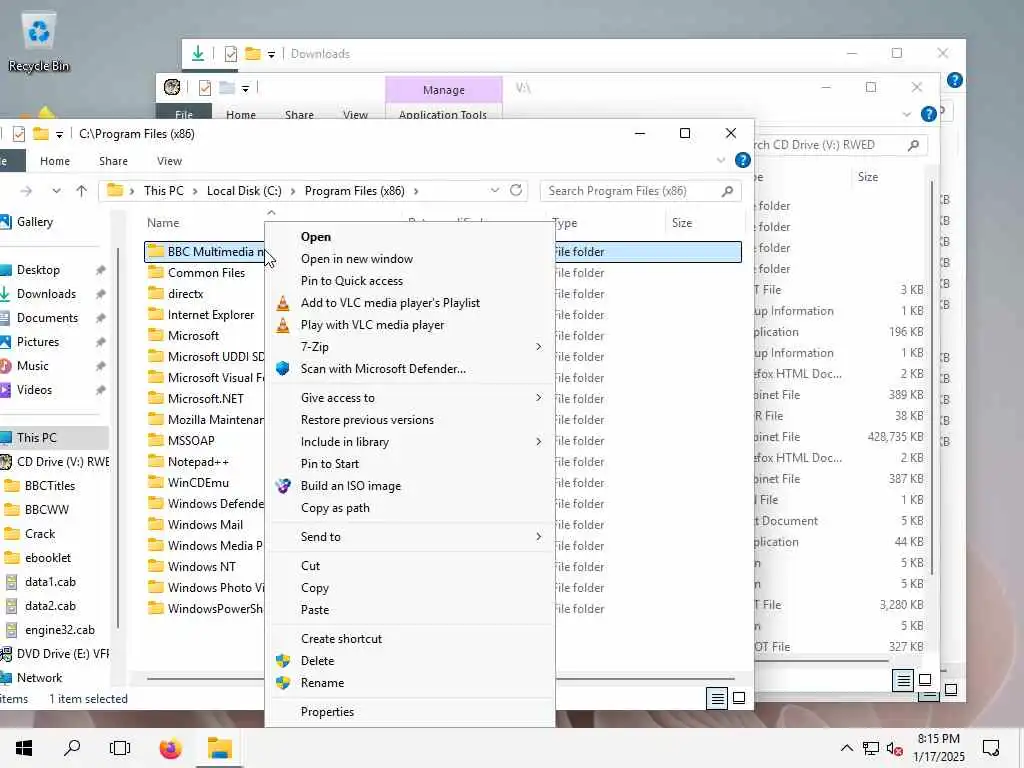Open the View ribbon tab in Program Files window
Viewport: 1024px width, 768px height.
coord(169,161)
